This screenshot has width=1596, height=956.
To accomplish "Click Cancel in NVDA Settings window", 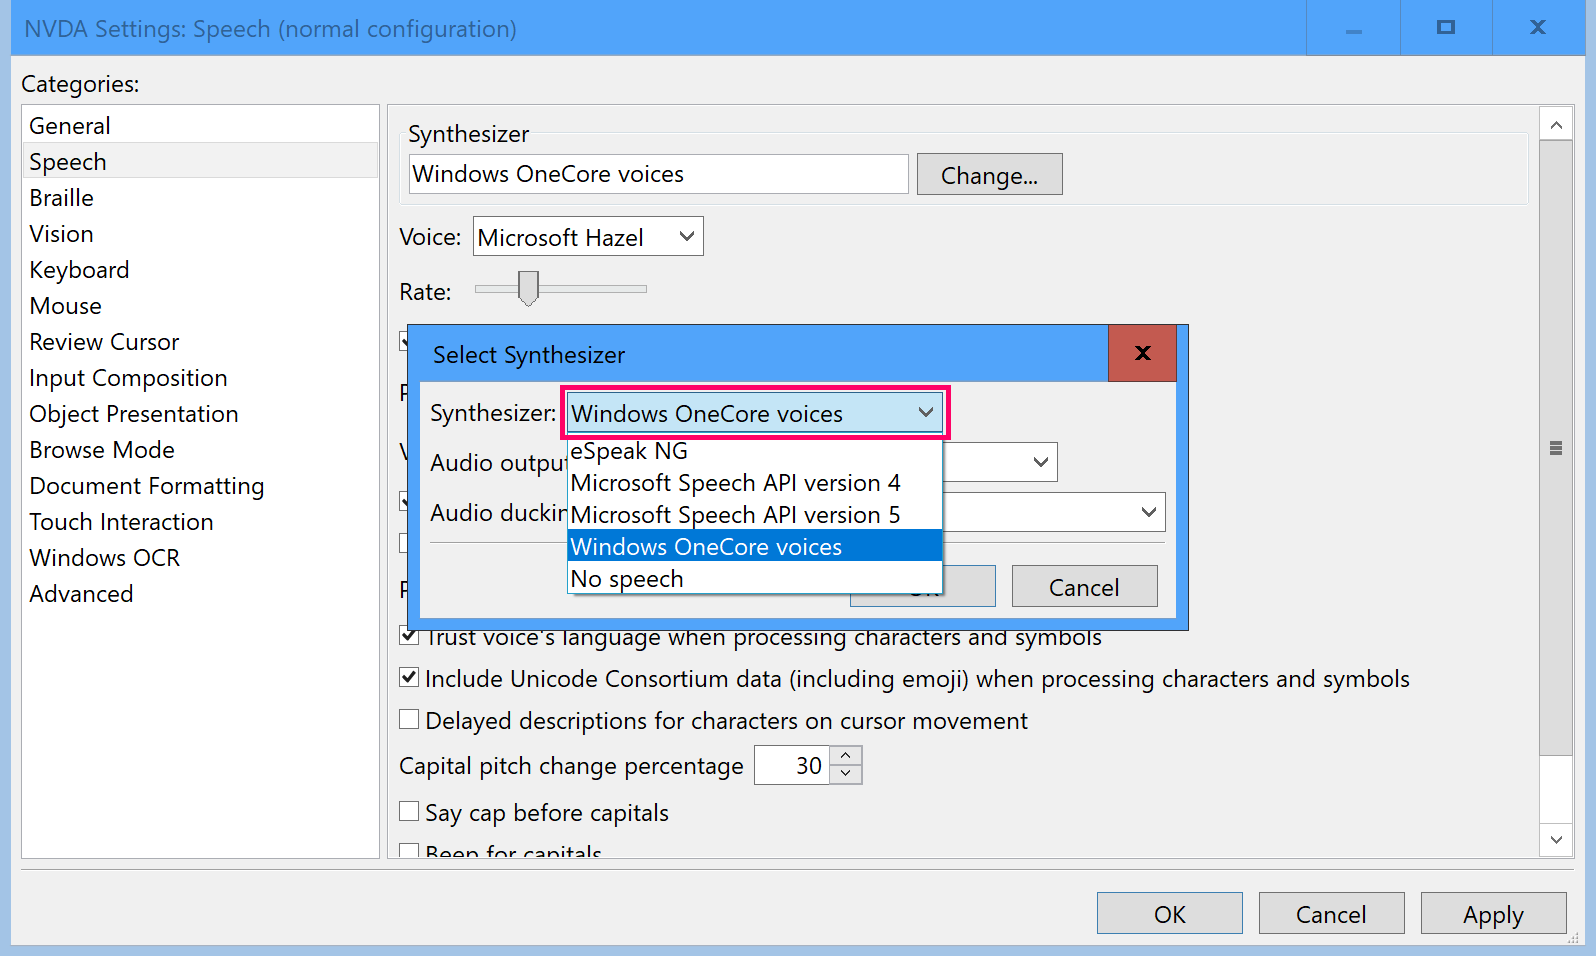I will pos(1331,914).
